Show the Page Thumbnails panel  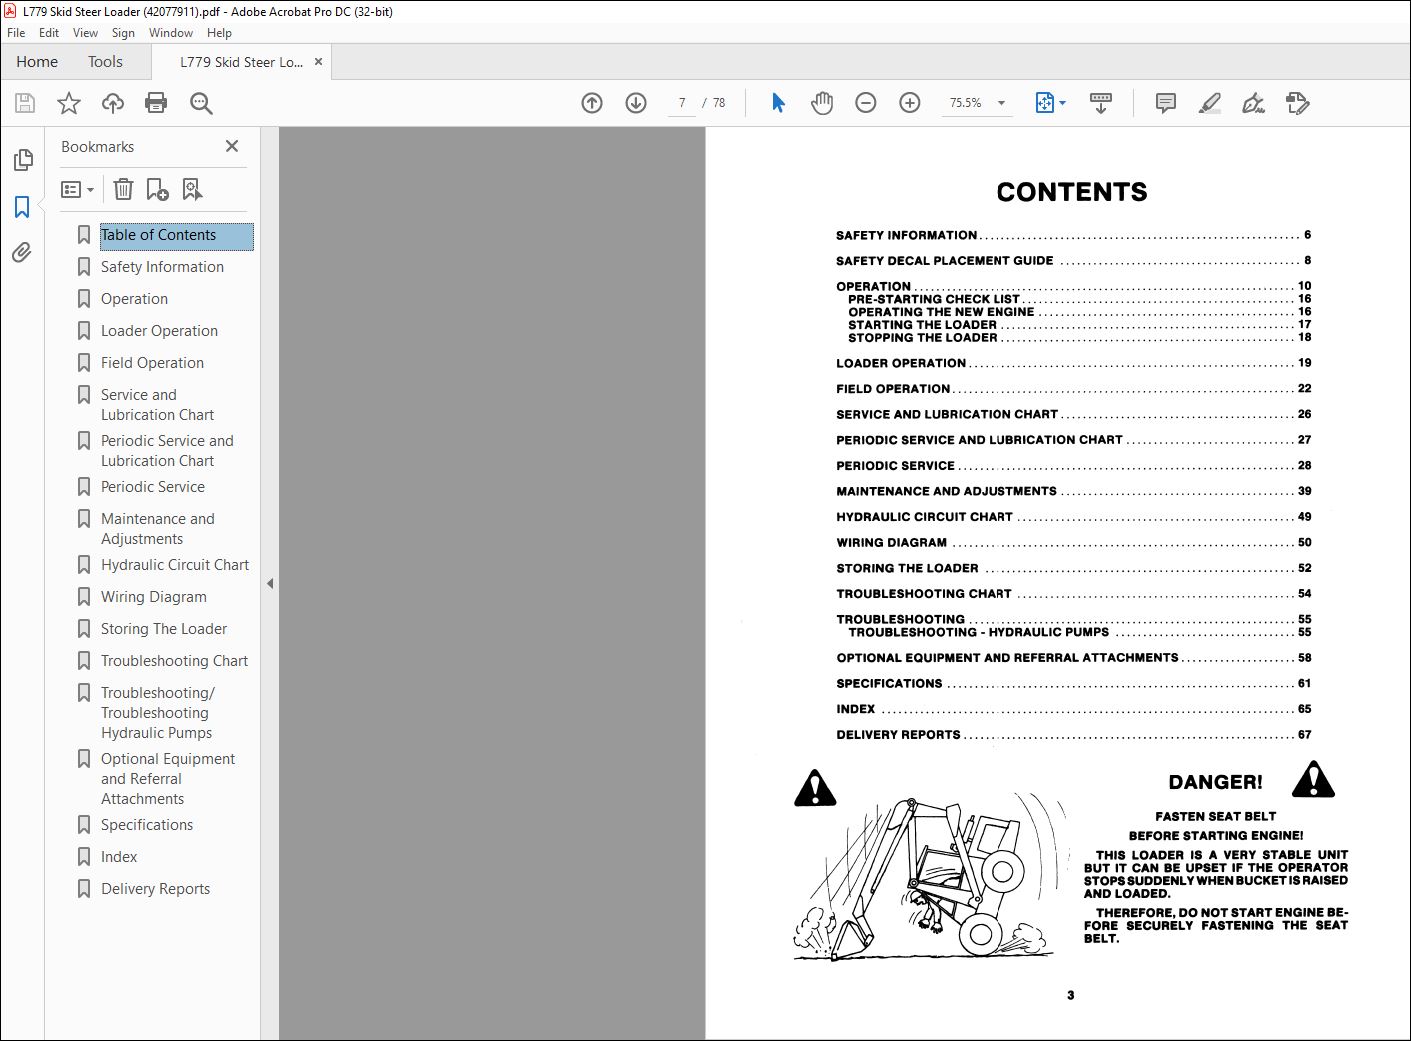[23, 160]
